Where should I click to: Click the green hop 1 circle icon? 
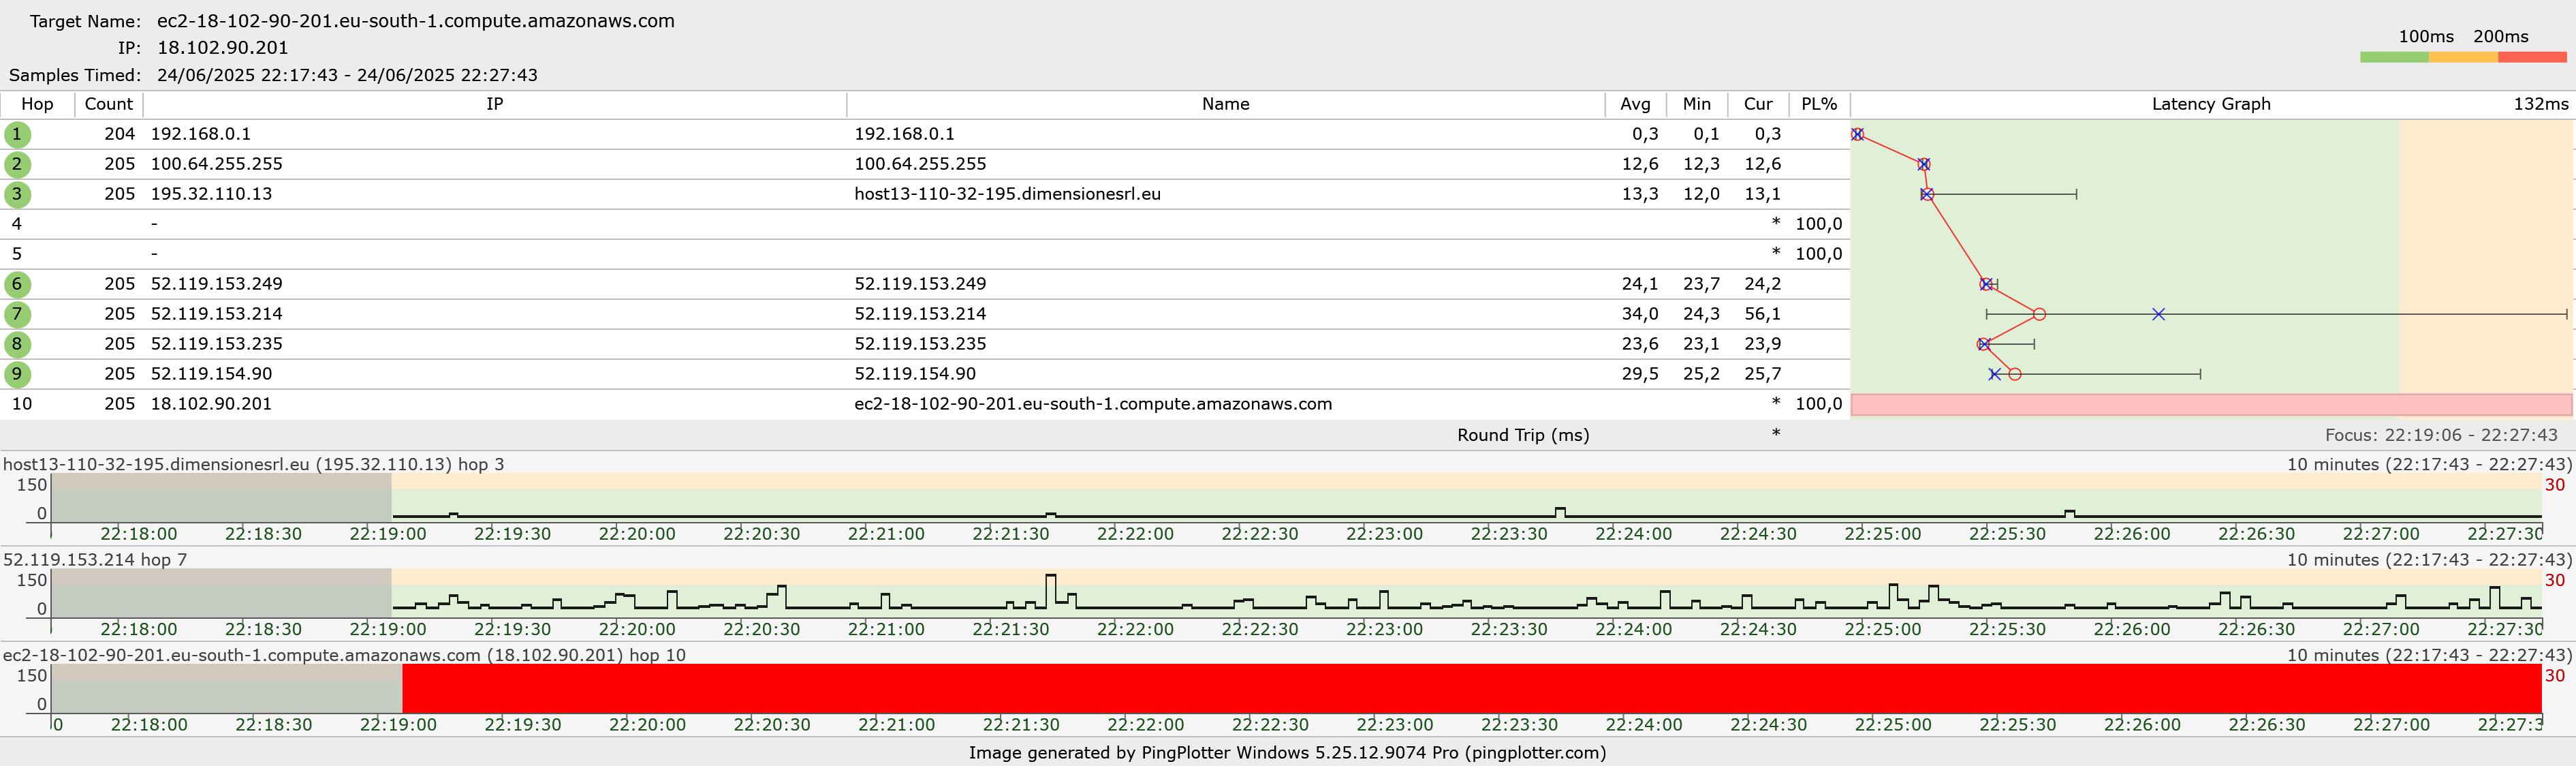[17, 134]
